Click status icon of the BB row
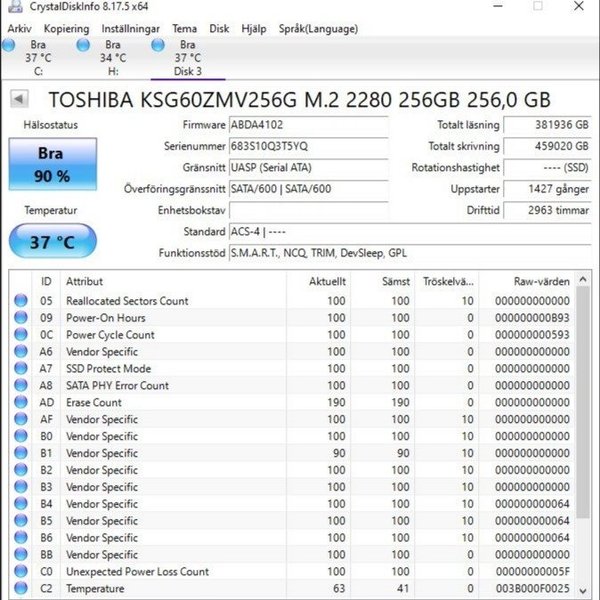This screenshot has height=600, width=600. point(21,554)
